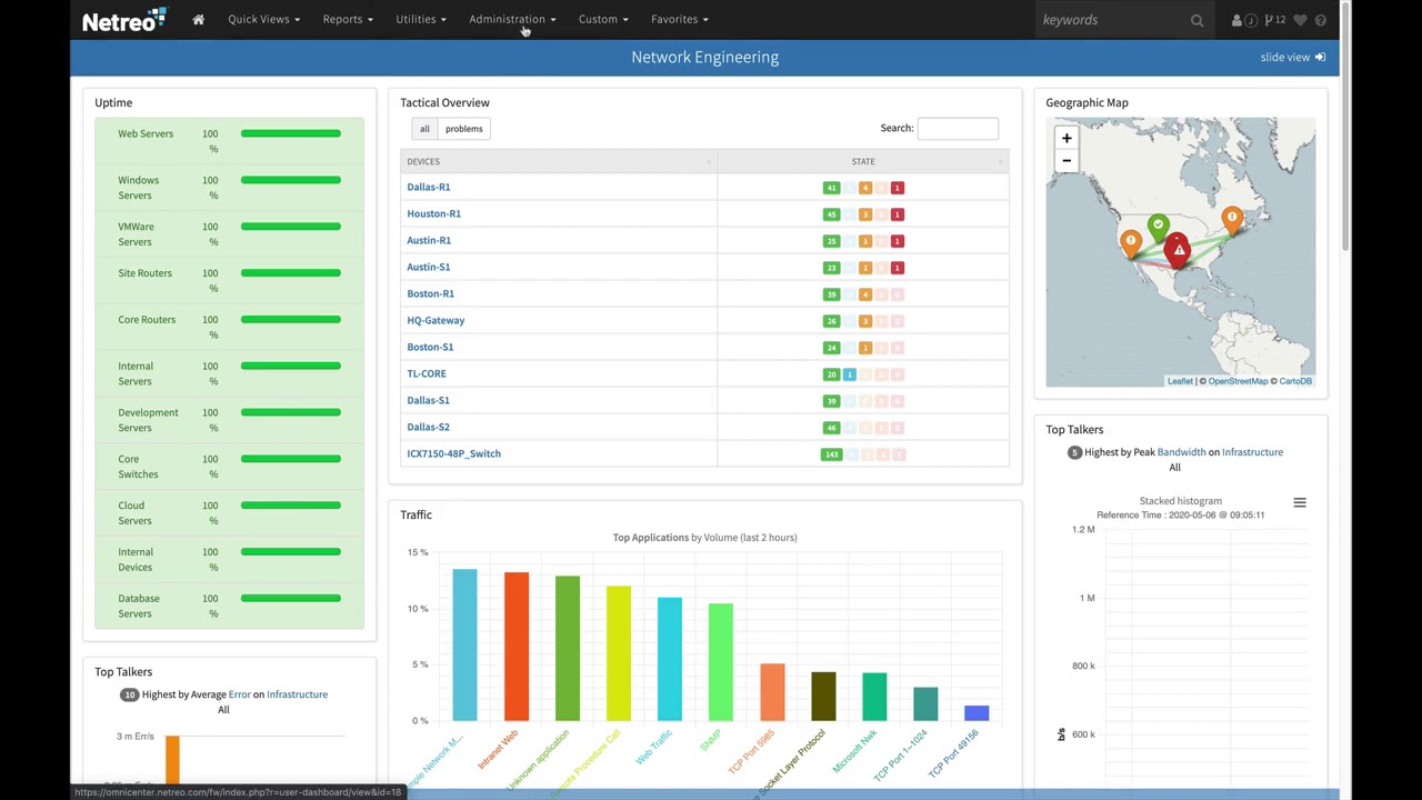The image size is (1422, 800).
Task: Open the Dallas-R1 device link
Action: (x=429, y=187)
